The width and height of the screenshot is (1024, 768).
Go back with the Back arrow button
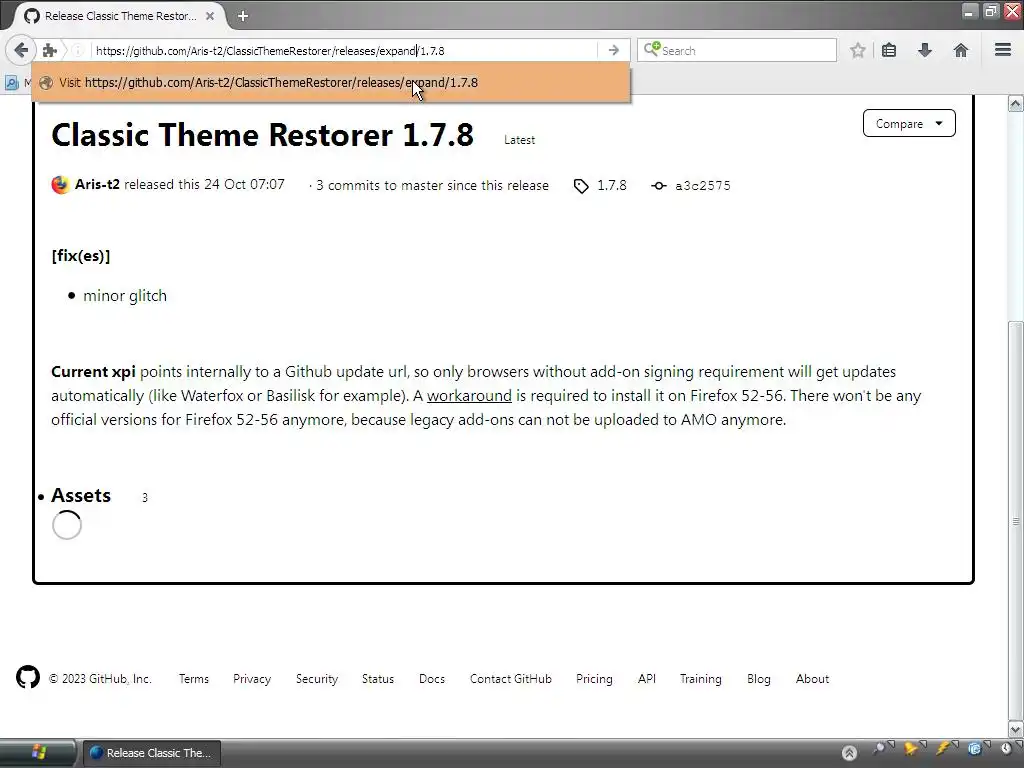click(x=20, y=50)
